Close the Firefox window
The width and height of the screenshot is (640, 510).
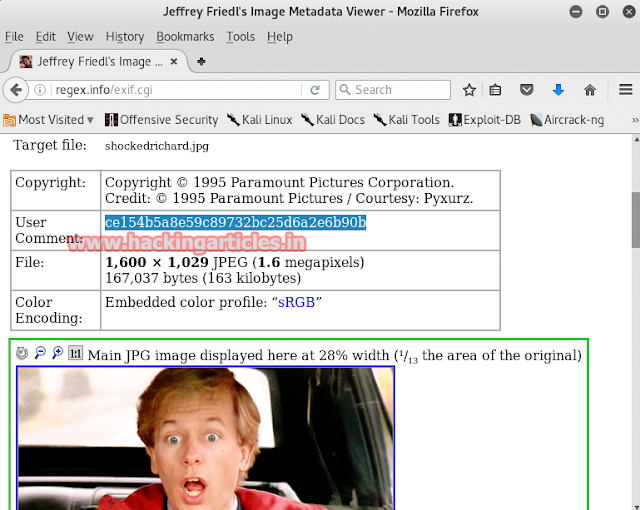[629, 11]
